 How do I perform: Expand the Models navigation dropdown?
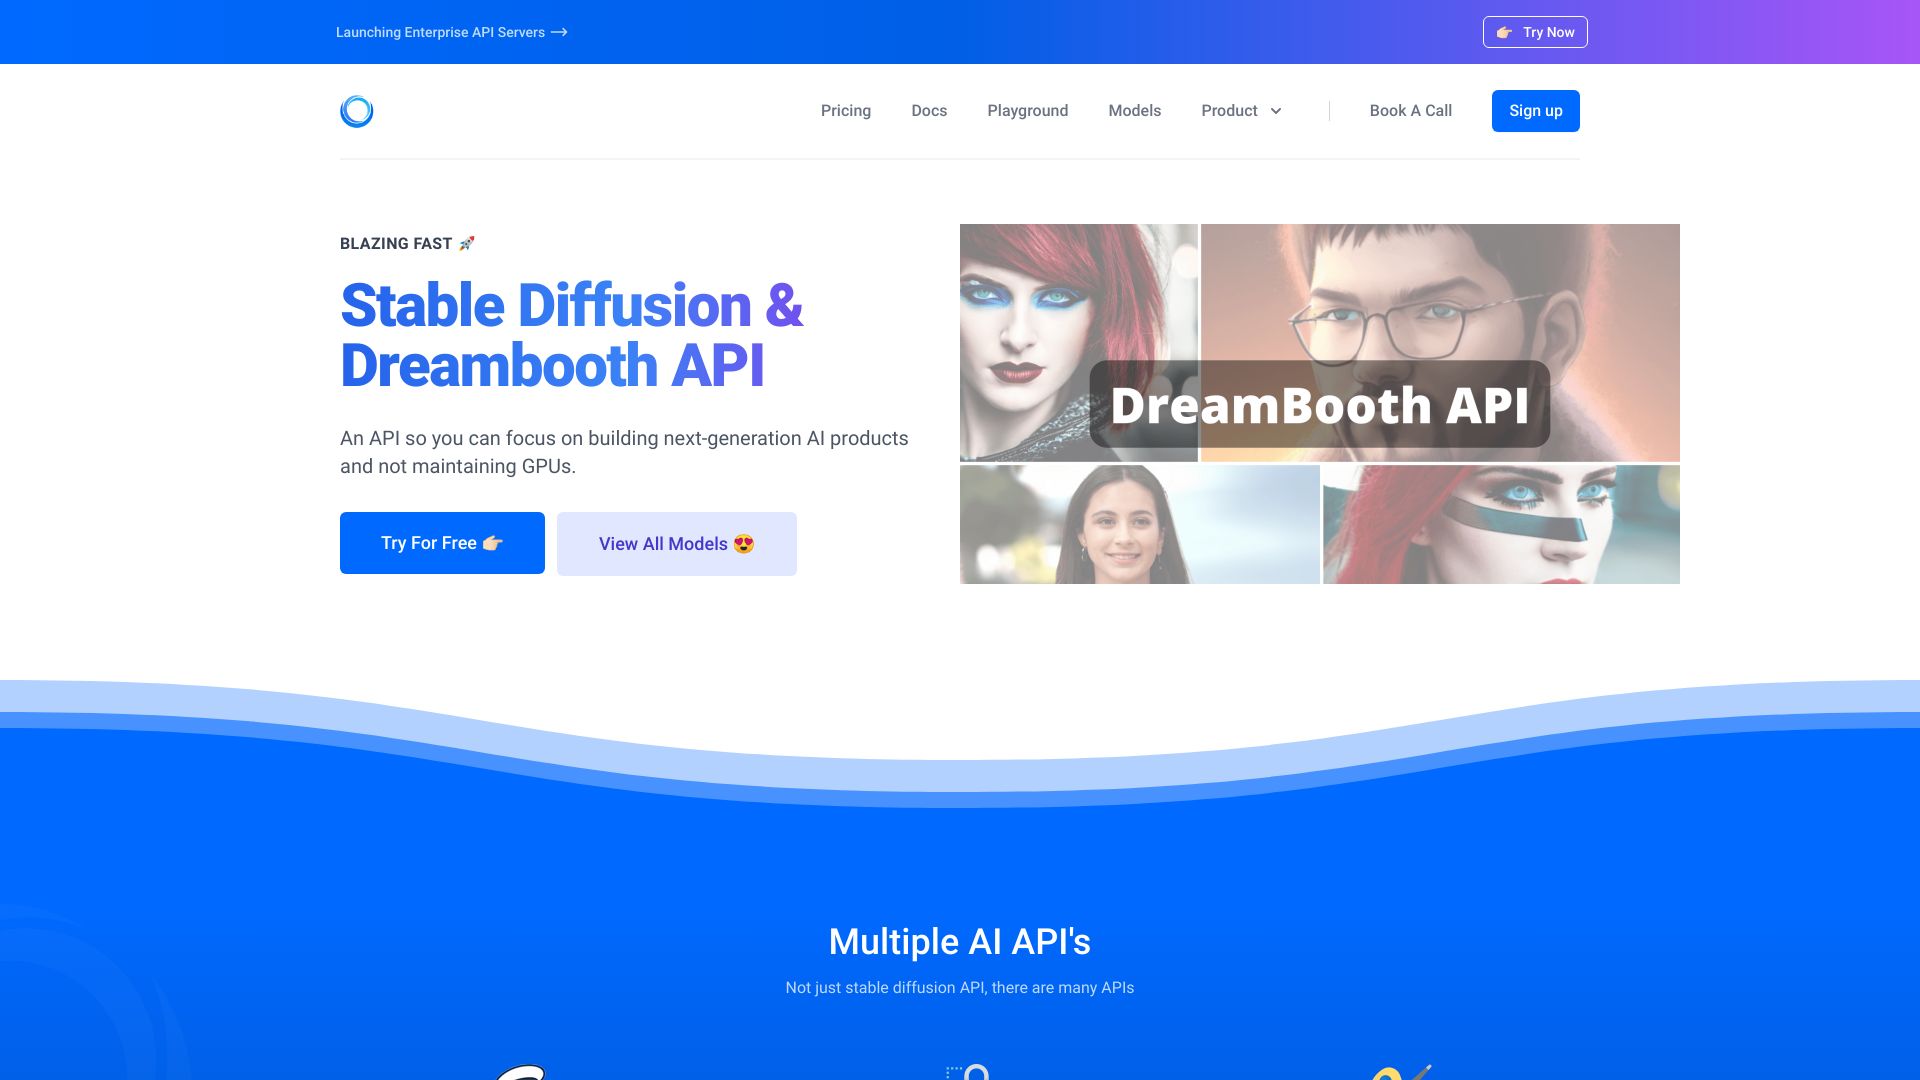coord(1134,111)
